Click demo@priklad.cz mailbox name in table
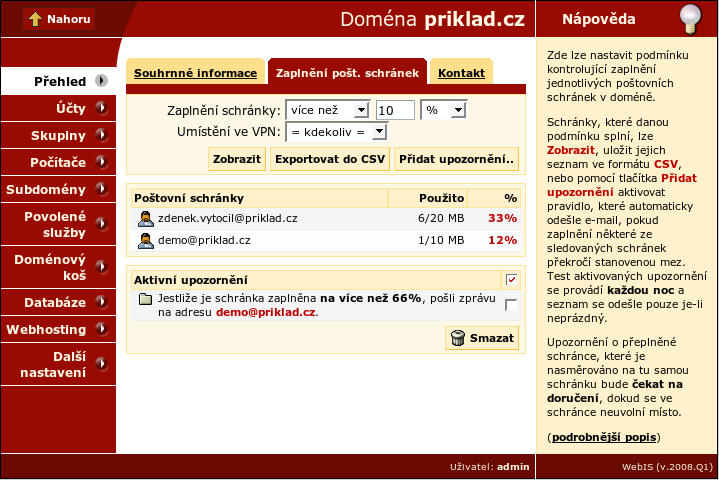The image size is (719, 480). 204,240
